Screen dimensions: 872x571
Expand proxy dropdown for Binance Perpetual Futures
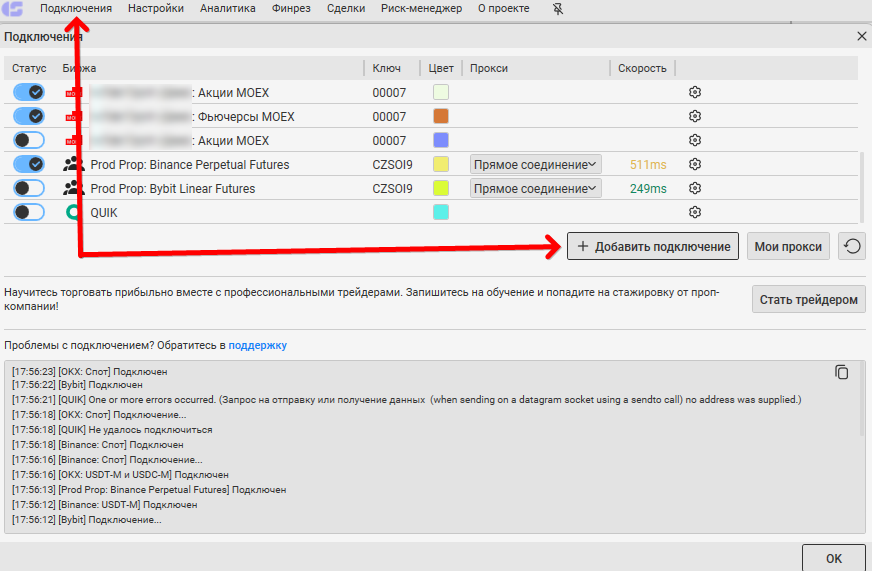(536, 164)
